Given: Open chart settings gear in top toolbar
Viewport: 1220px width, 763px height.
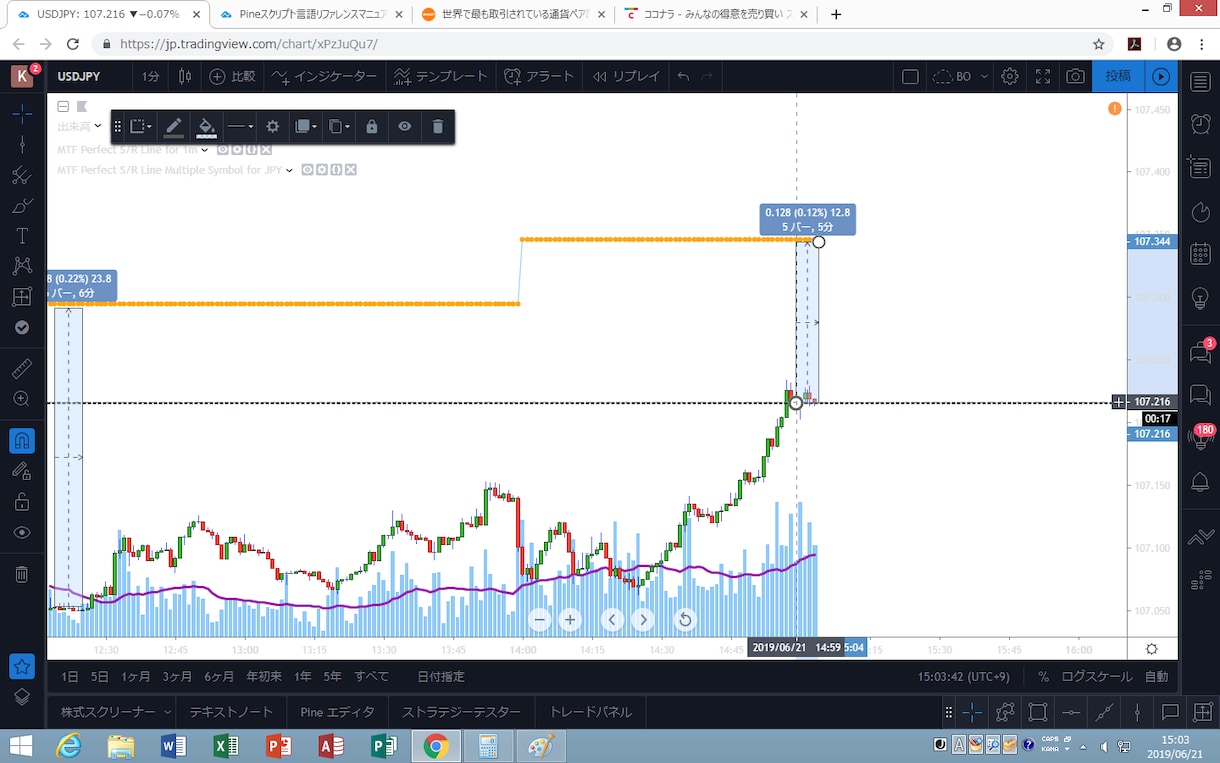Looking at the screenshot, I should (1010, 76).
